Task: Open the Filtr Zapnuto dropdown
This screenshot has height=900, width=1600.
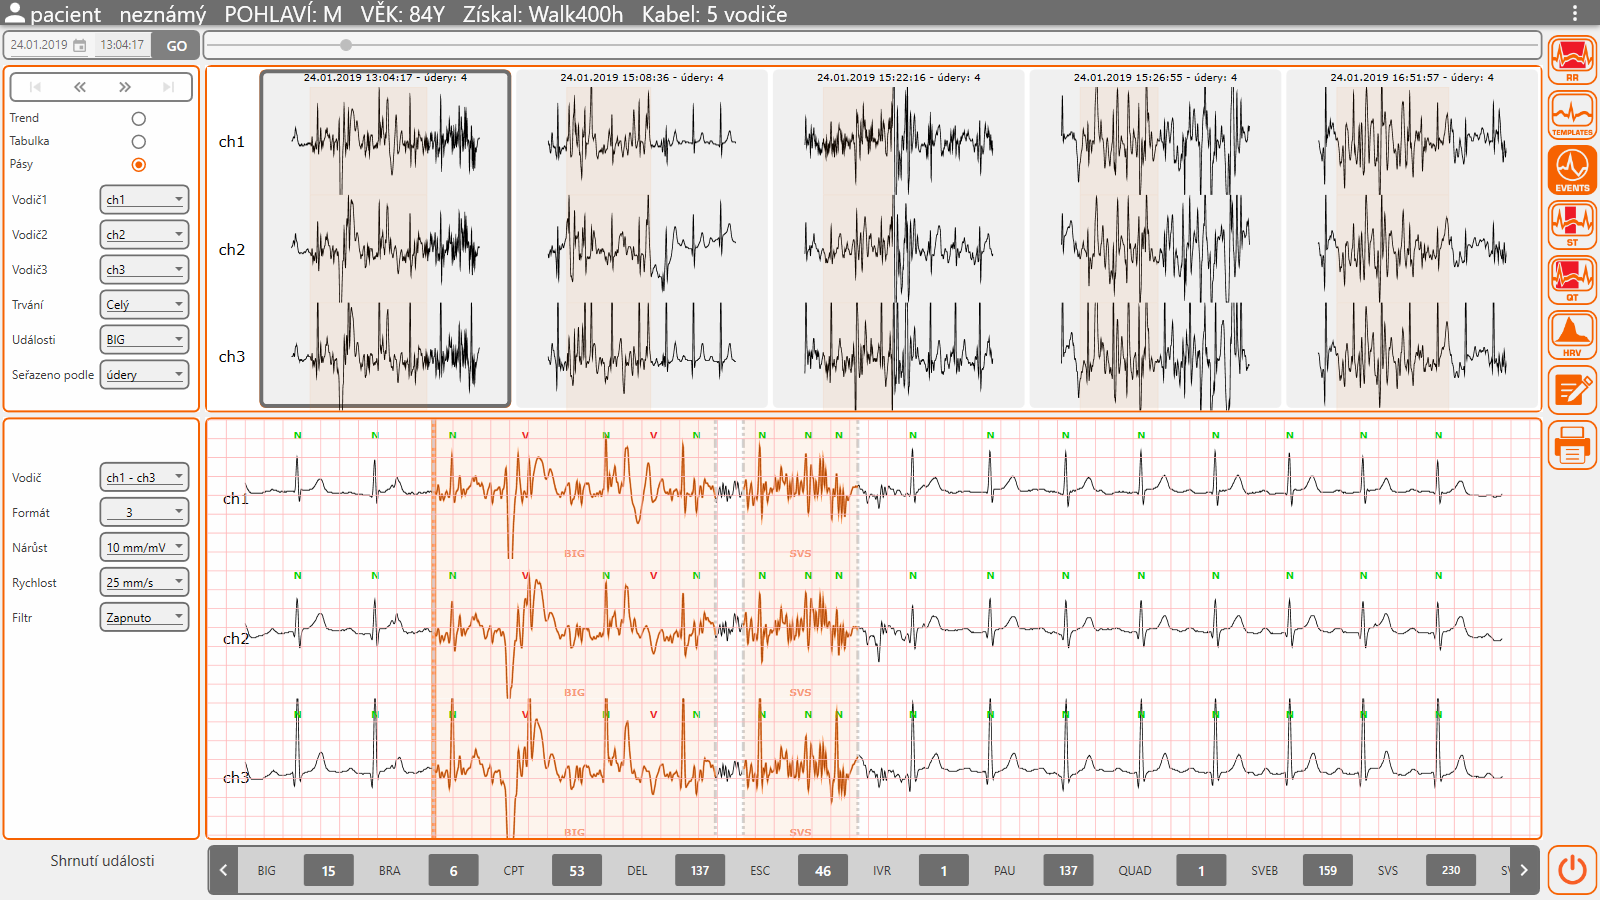Action: 144,618
